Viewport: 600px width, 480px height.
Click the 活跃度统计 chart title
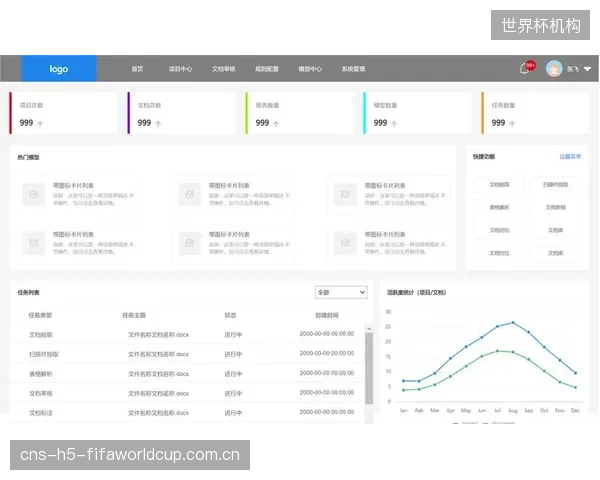point(416,292)
